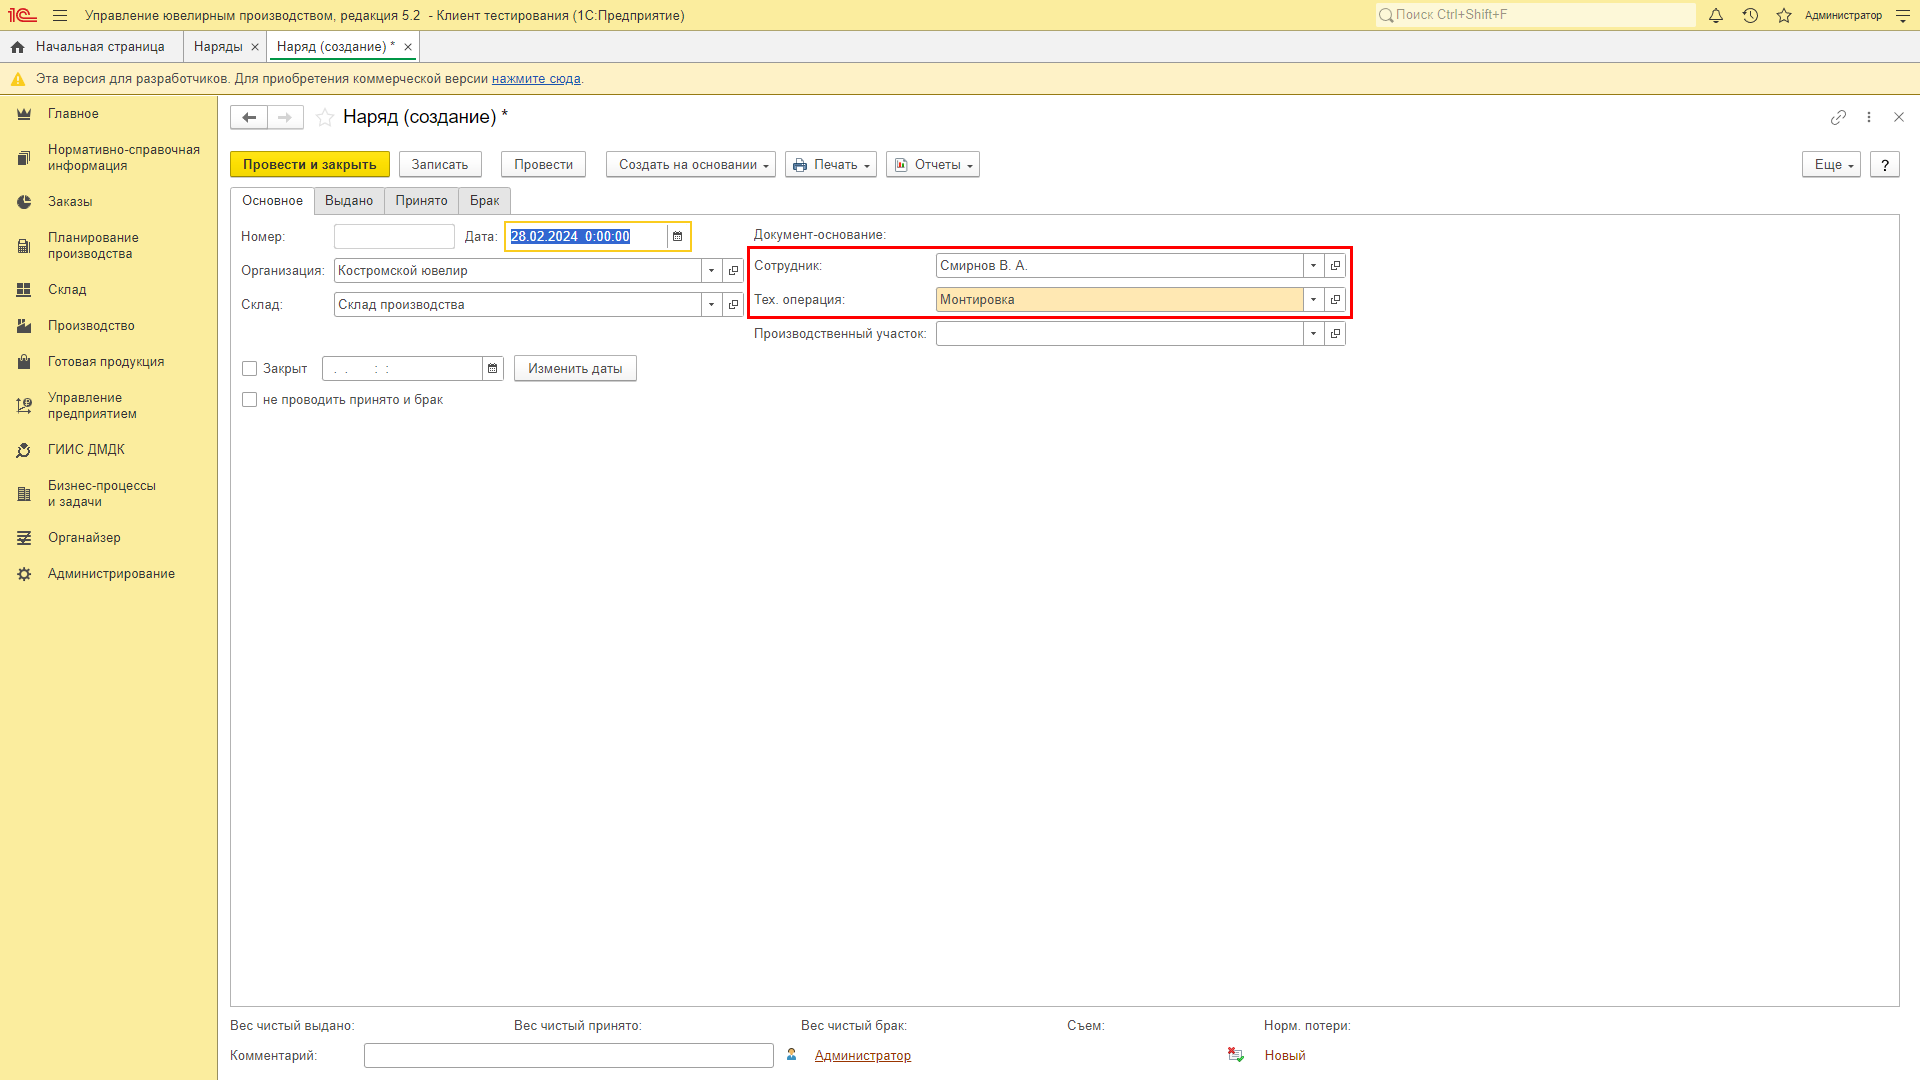Open Организация record icon
This screenshot has width=1920, height=1080.
click(x=733, y=271)
